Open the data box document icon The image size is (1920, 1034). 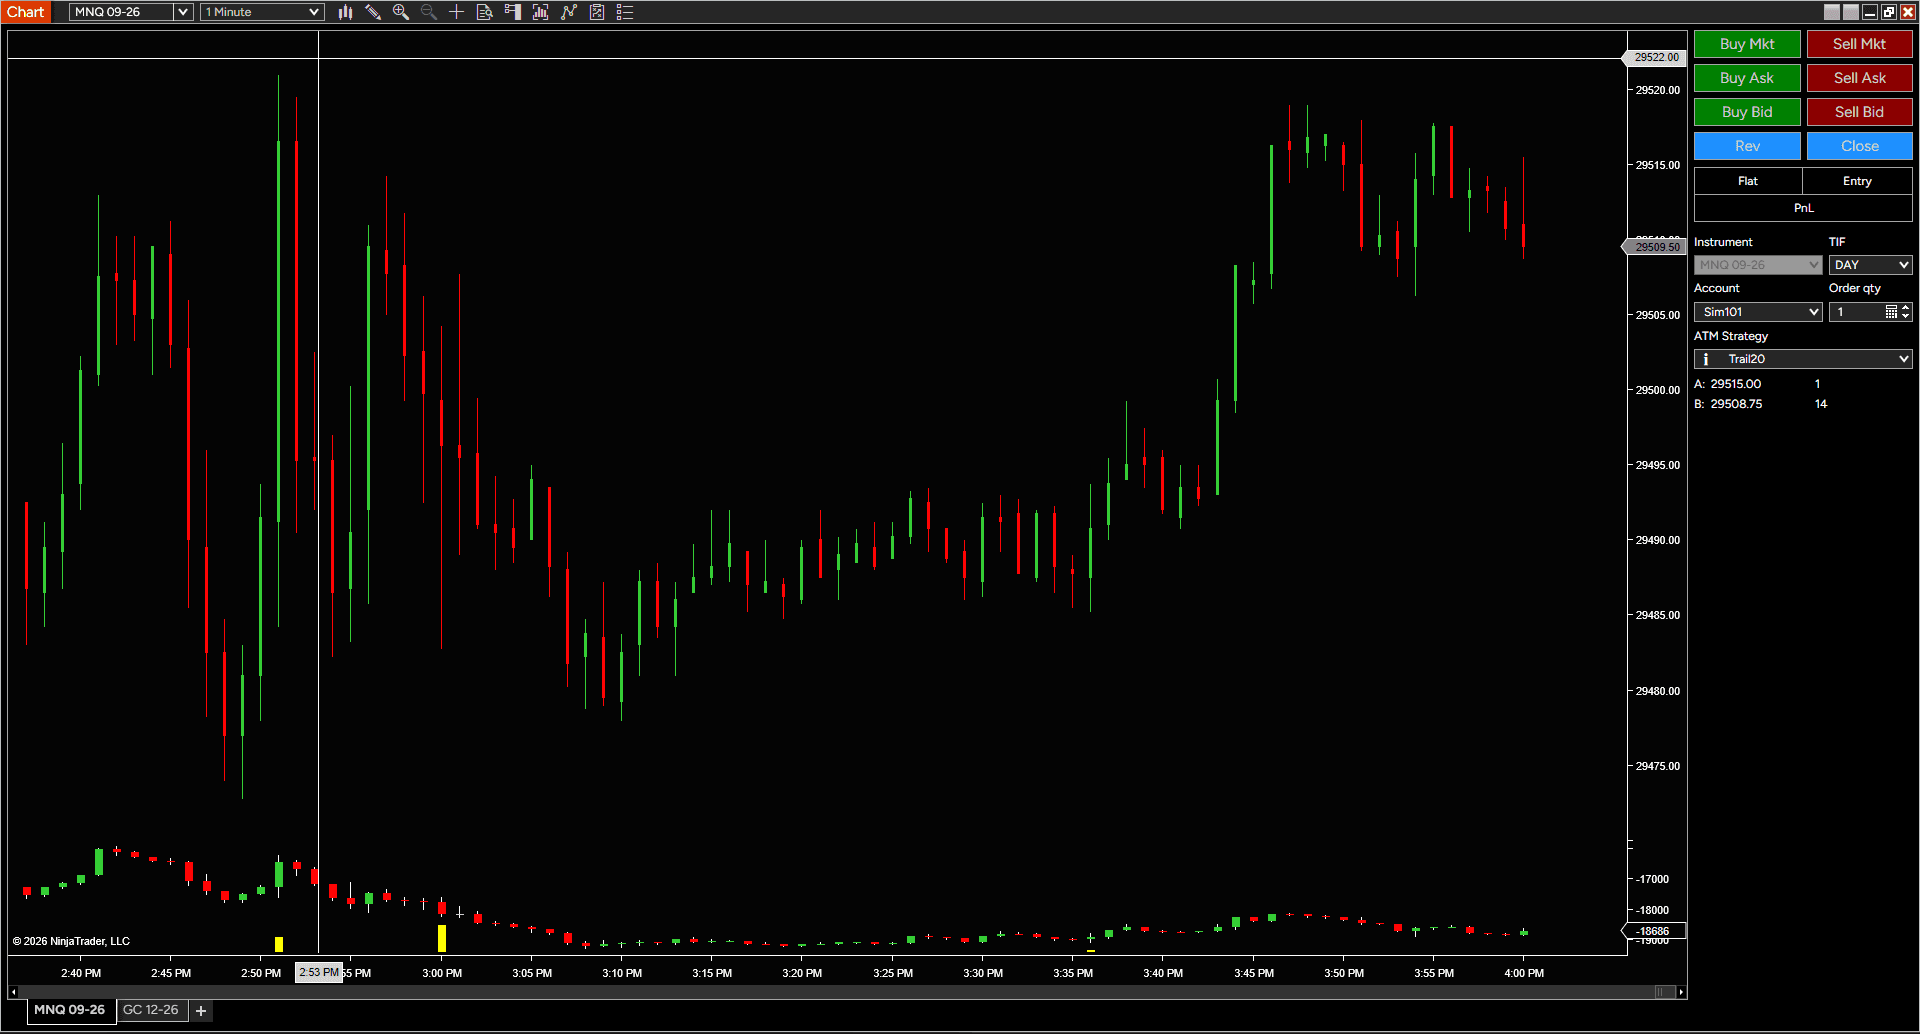(x=485, y=12)
